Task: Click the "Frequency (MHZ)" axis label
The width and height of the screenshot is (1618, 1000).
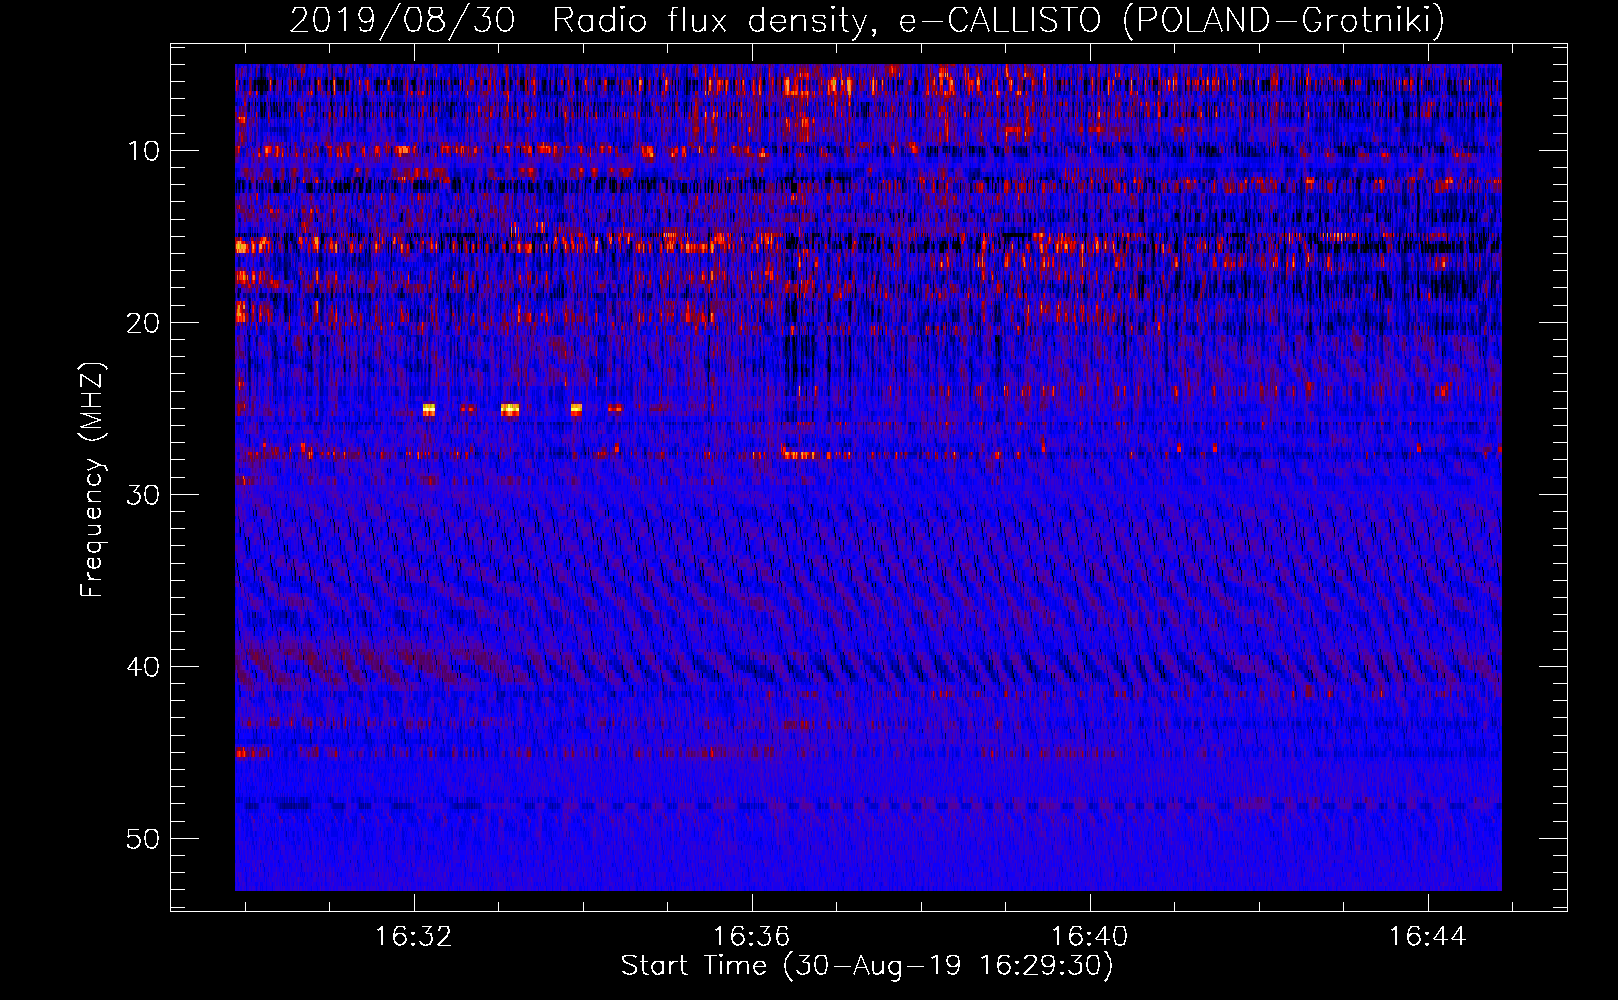Action: [x=92, y=480]
